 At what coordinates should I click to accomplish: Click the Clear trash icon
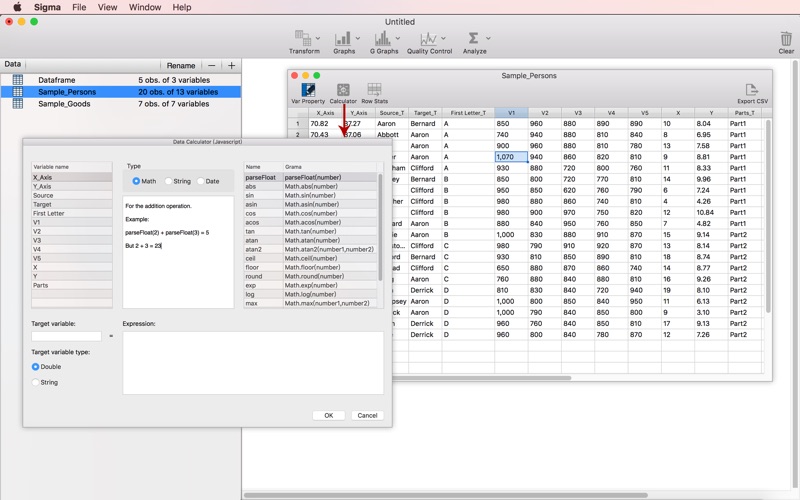coord(786,39)
